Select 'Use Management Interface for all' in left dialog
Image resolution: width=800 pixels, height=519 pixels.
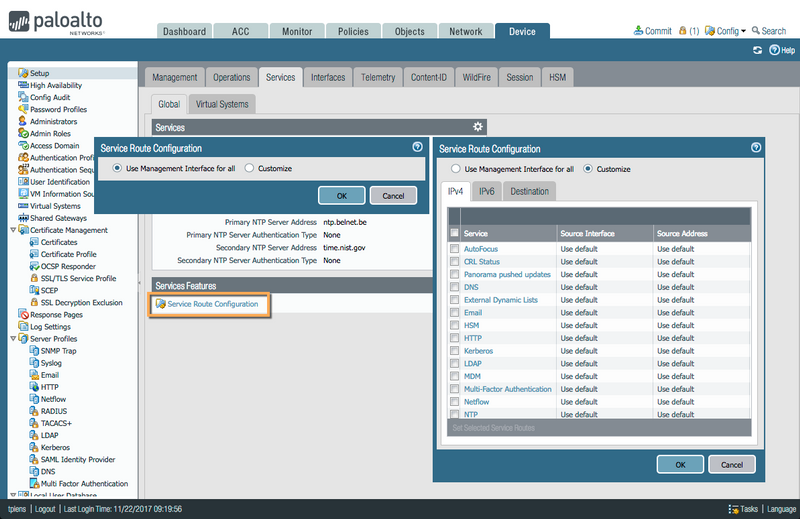pos(117,168)
